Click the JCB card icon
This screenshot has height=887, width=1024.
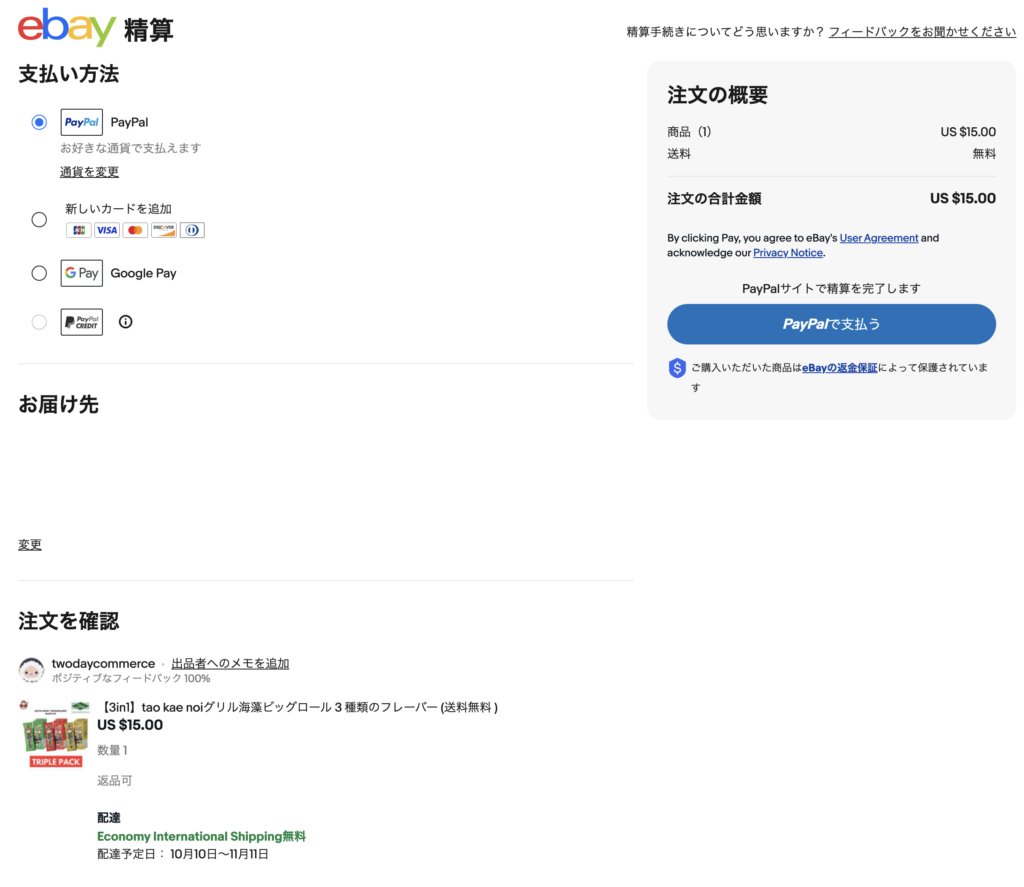78,230
